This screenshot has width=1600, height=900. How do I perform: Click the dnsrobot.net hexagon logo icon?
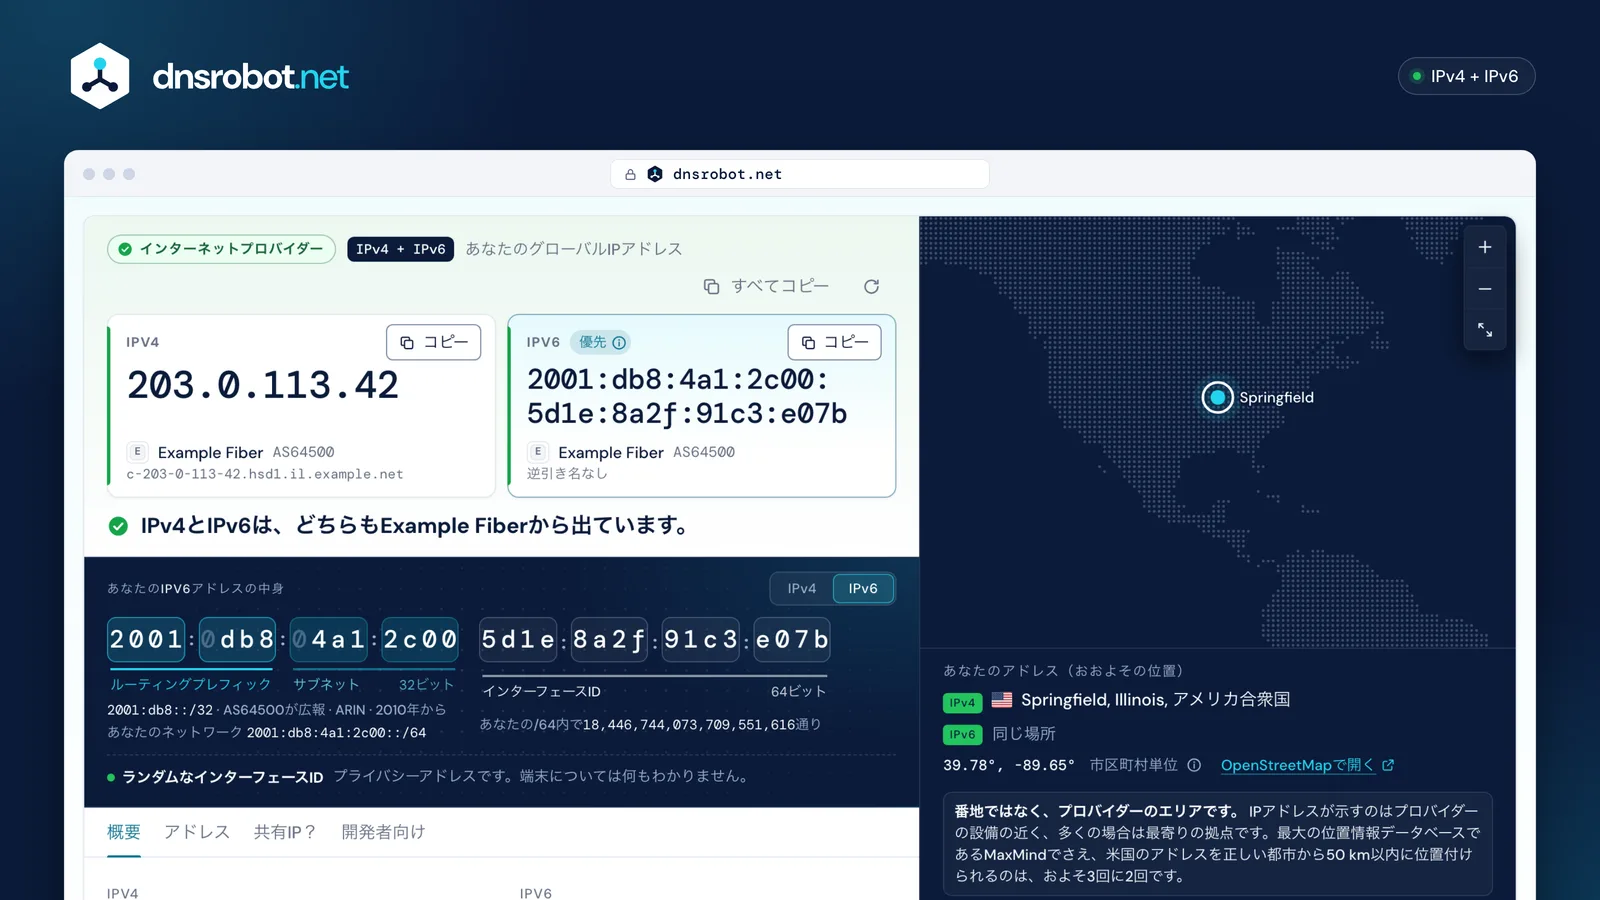pyautogui.click(x=100, y=76)
